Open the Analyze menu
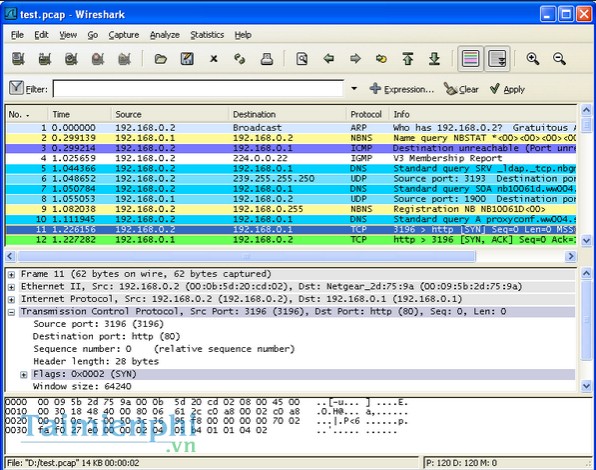Screen dimensions: 596x470 click(x=165, y=35)
